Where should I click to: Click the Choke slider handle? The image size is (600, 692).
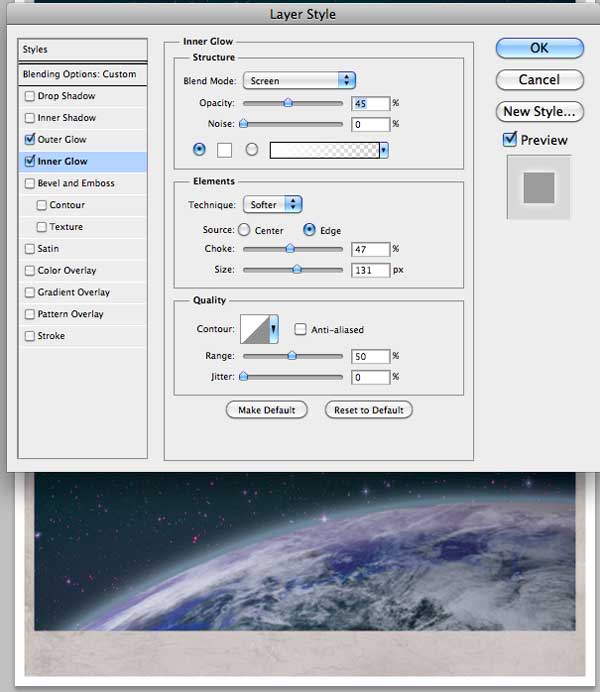click(x=290, y=249)
